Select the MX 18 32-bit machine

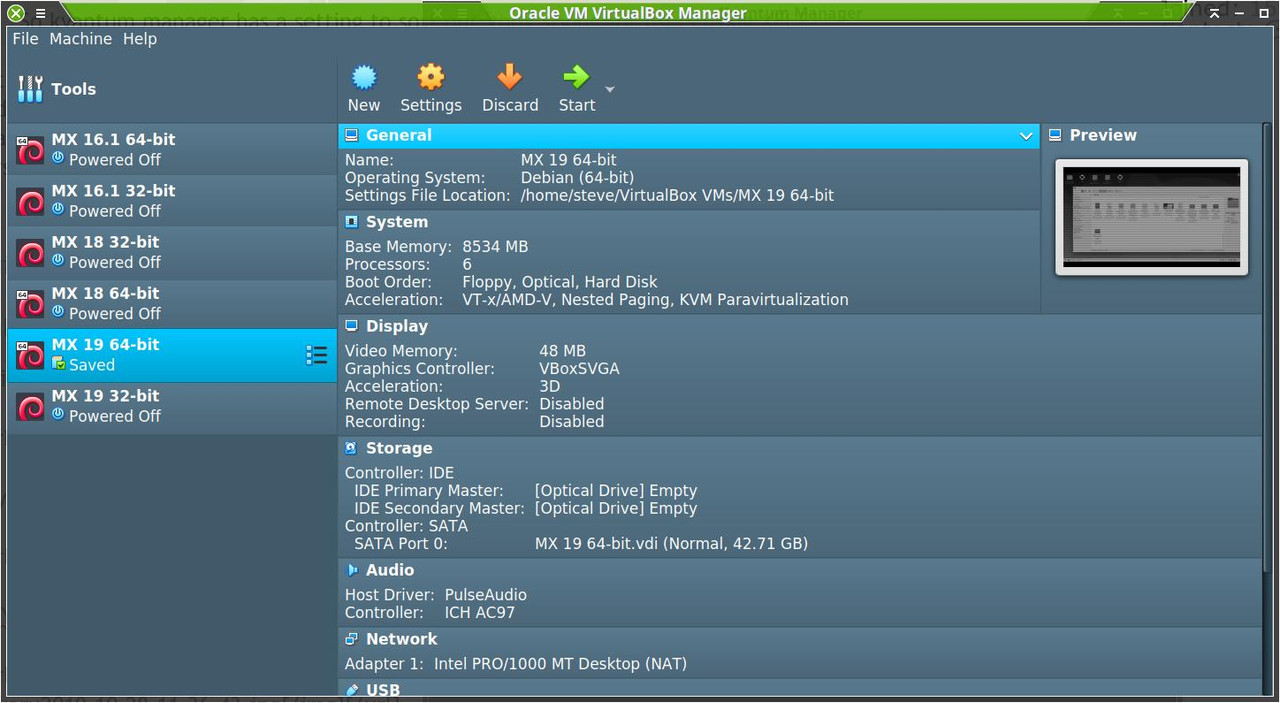pyautogui.click(x=172, y=252)
